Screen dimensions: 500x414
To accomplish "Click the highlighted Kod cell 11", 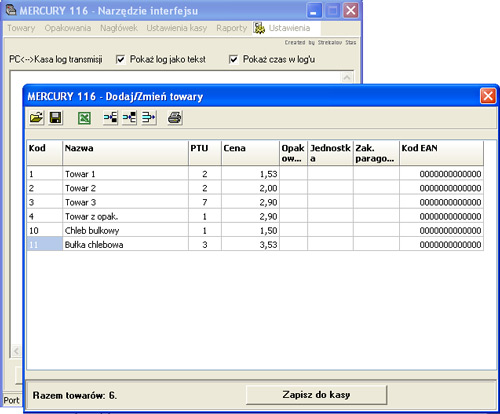I will tap(45, 244).
